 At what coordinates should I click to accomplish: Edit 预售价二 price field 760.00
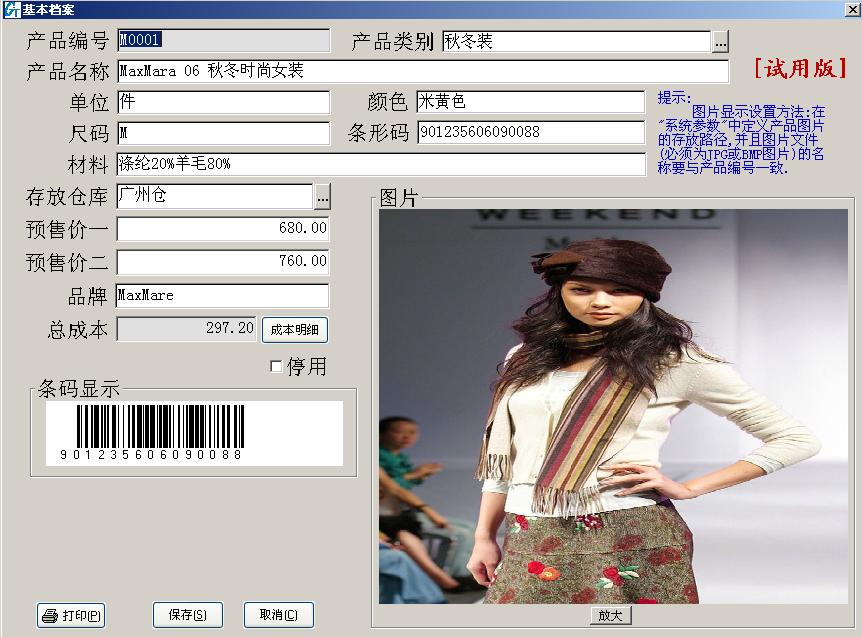click(223, 262)
